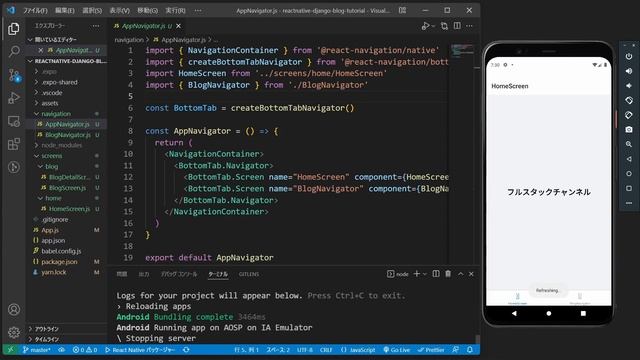This screenshot has height=360, width=640.
Task: Open the Explorer view in activity bar
Action: (x=13, y=29)
